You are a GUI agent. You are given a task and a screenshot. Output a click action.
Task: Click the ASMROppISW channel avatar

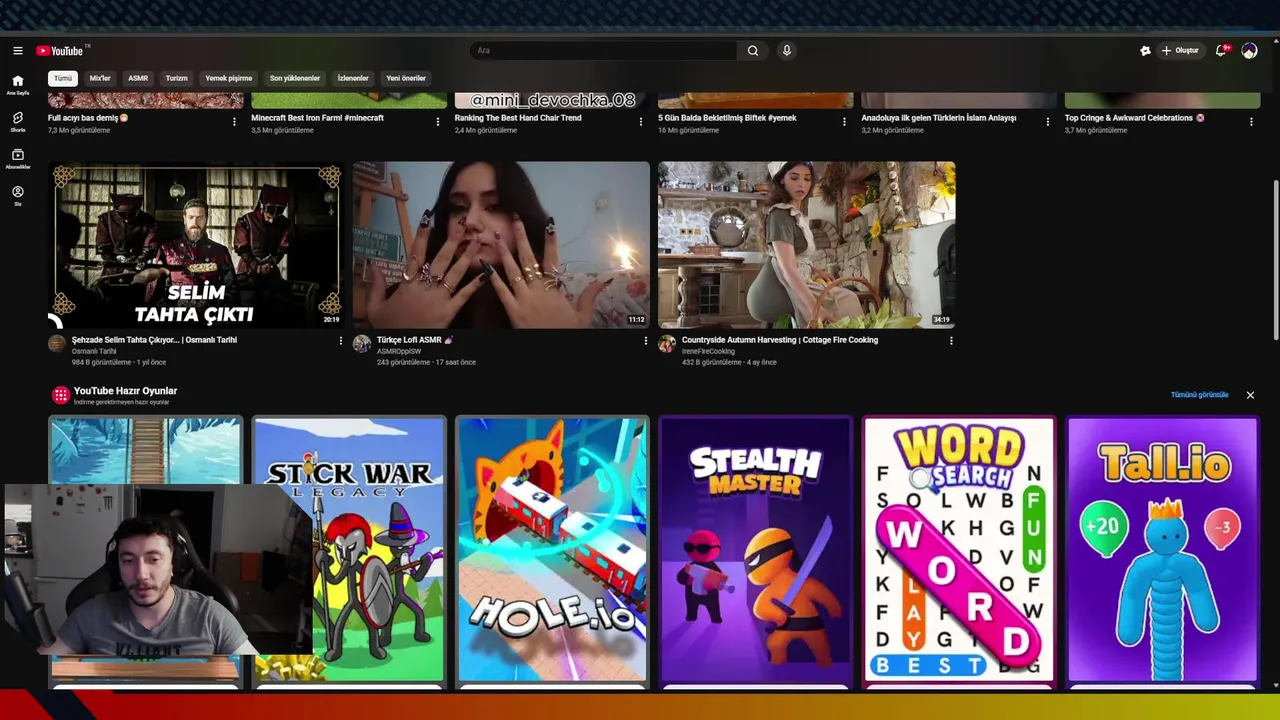click(362, 344)
